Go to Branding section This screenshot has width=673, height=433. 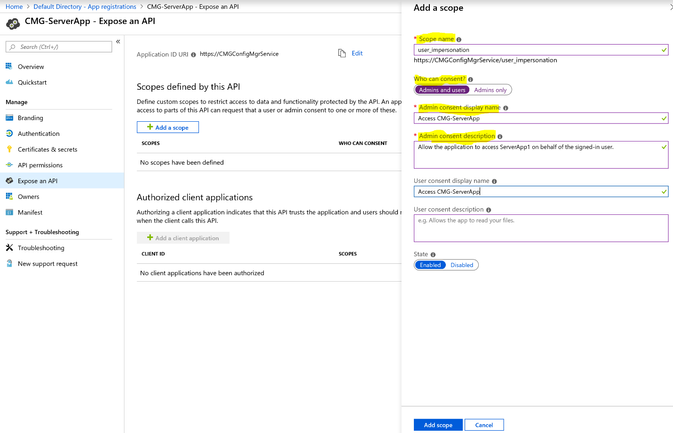click(30, 118)
